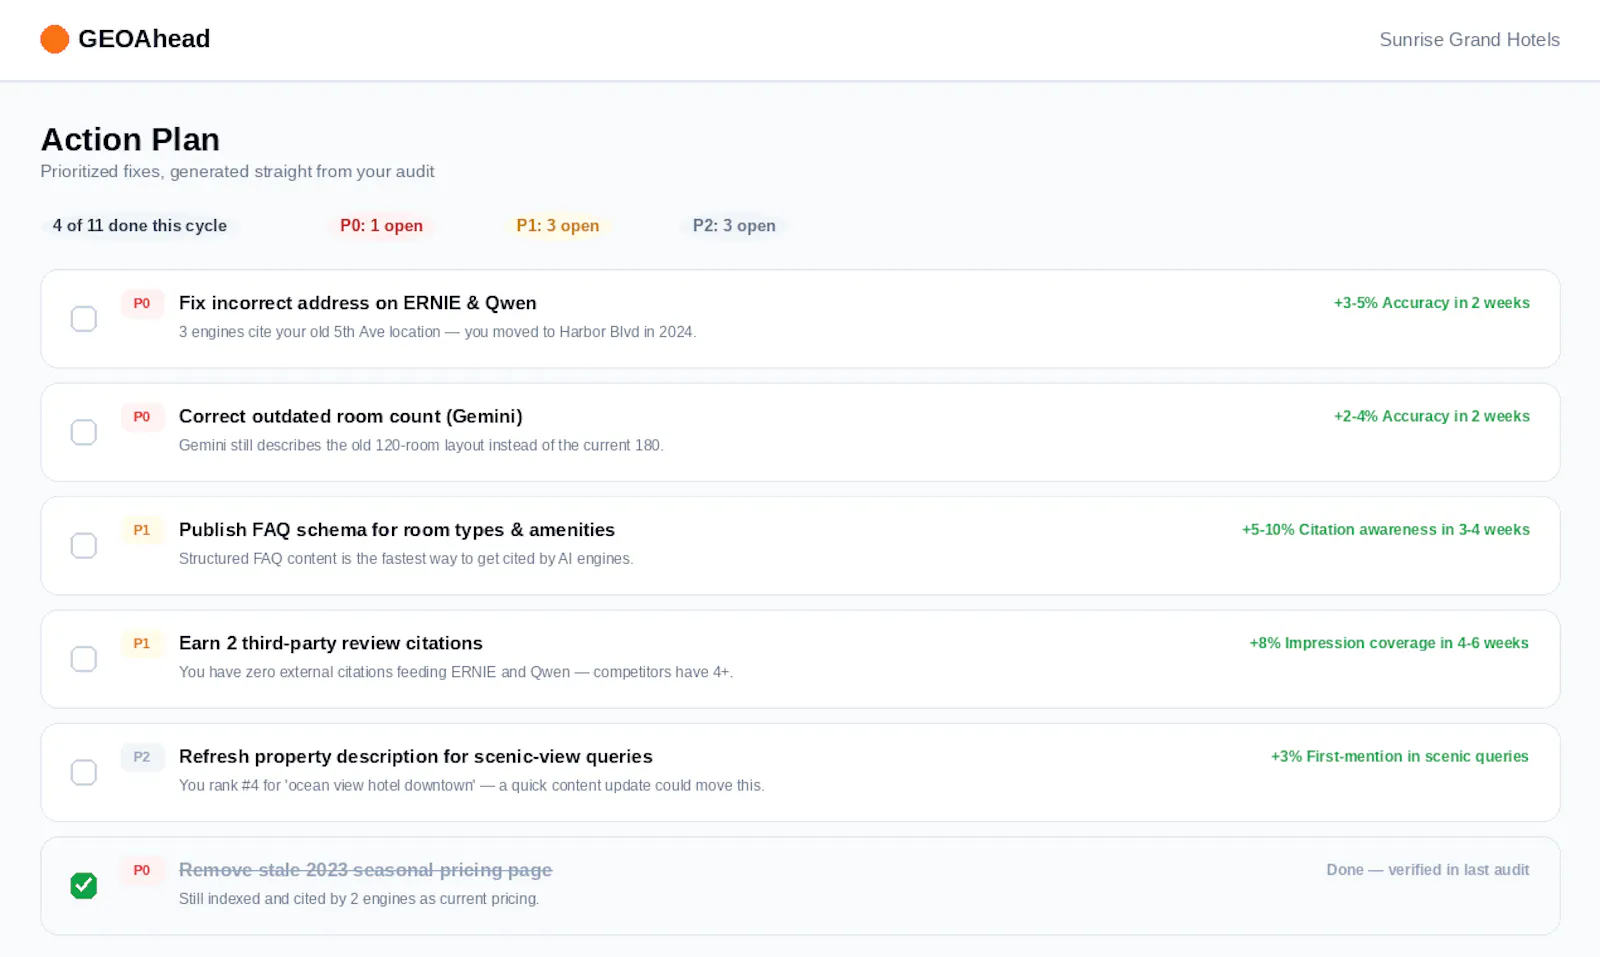The height and width of the screenshot is (957, 1600).
Task: Click the P0 badge on the ERNIE & Qwen task
Action: [142, 304]
